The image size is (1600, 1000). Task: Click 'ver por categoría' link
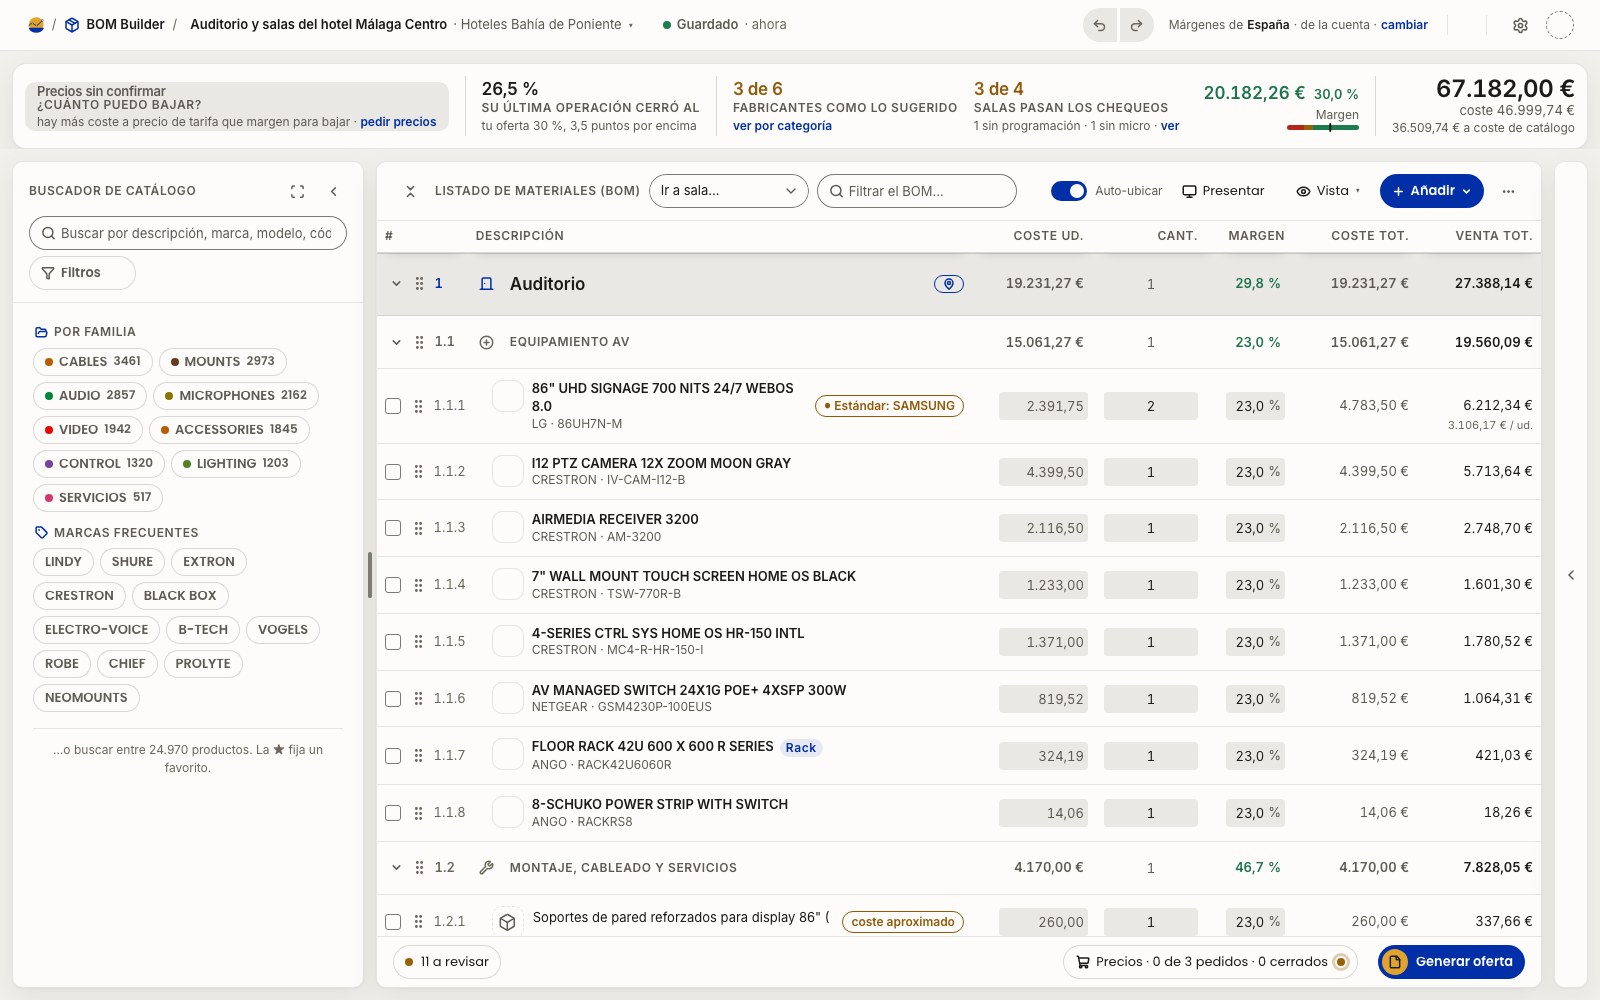point(782,126)
